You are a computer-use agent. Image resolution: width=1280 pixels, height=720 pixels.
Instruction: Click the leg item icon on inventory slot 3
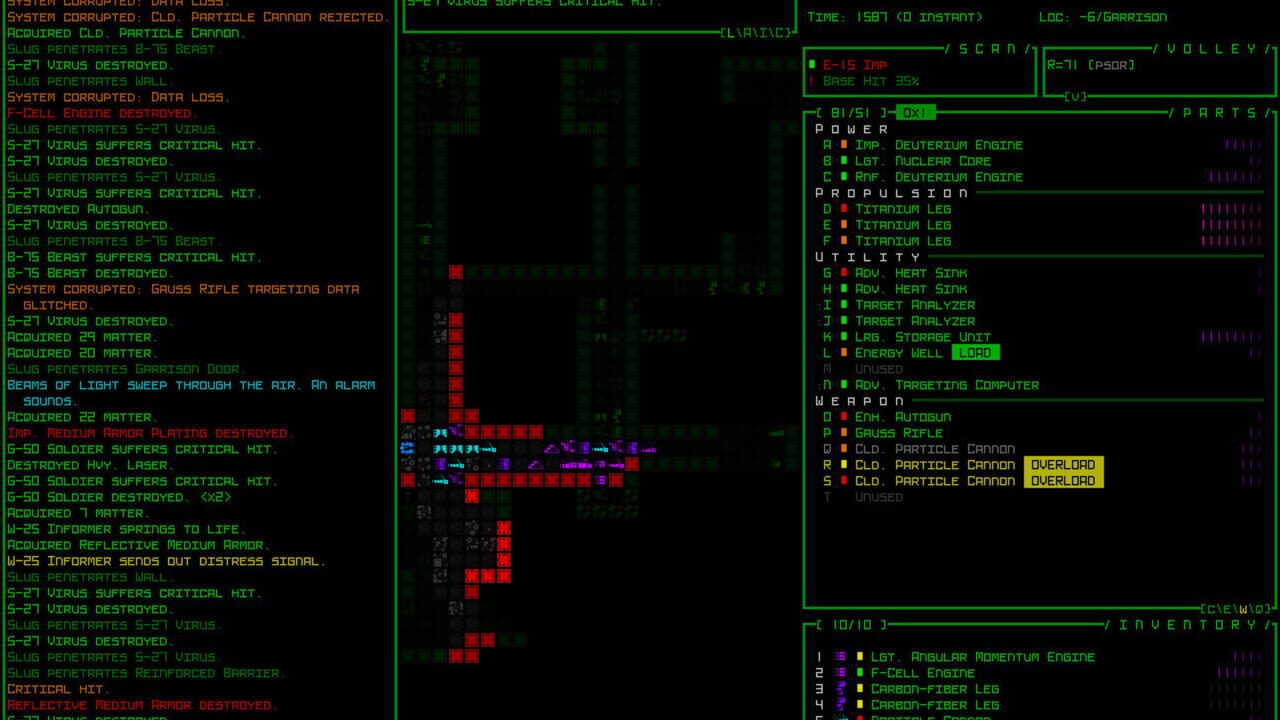pos(841,689)
